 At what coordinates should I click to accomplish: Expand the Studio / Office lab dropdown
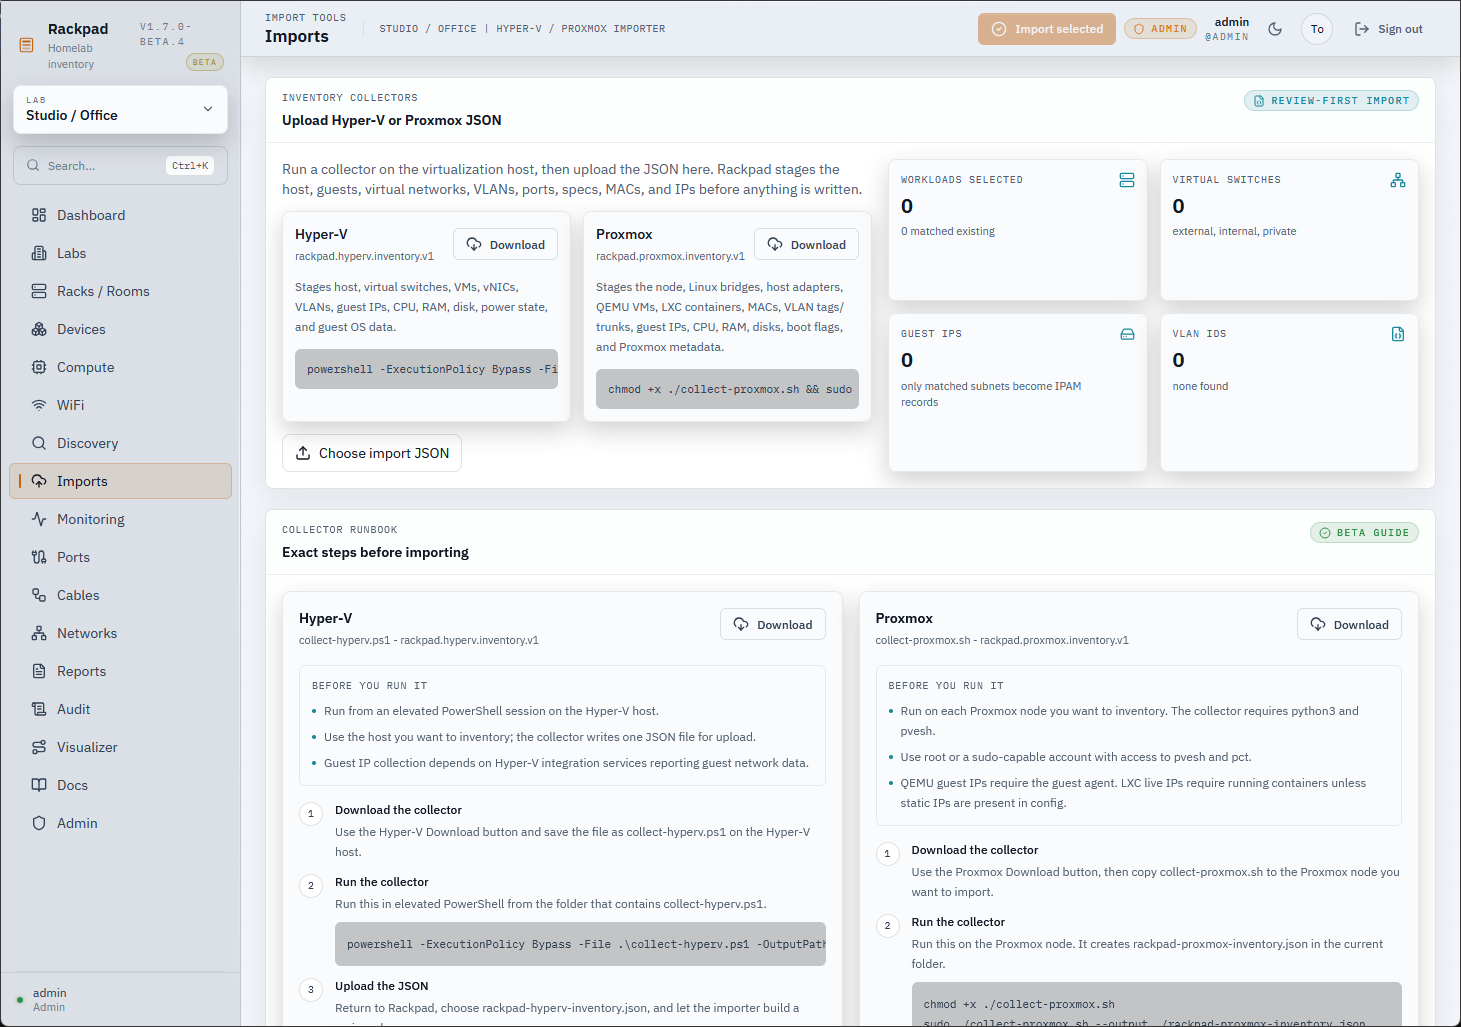coord(120,109)
